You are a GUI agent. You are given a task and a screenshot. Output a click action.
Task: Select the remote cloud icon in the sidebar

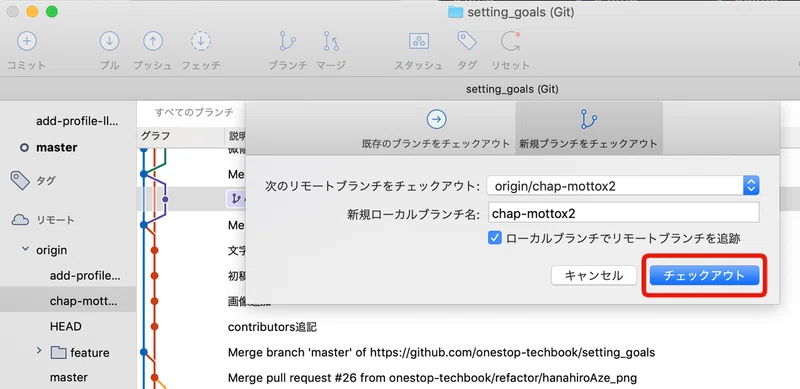pos(20,220)
